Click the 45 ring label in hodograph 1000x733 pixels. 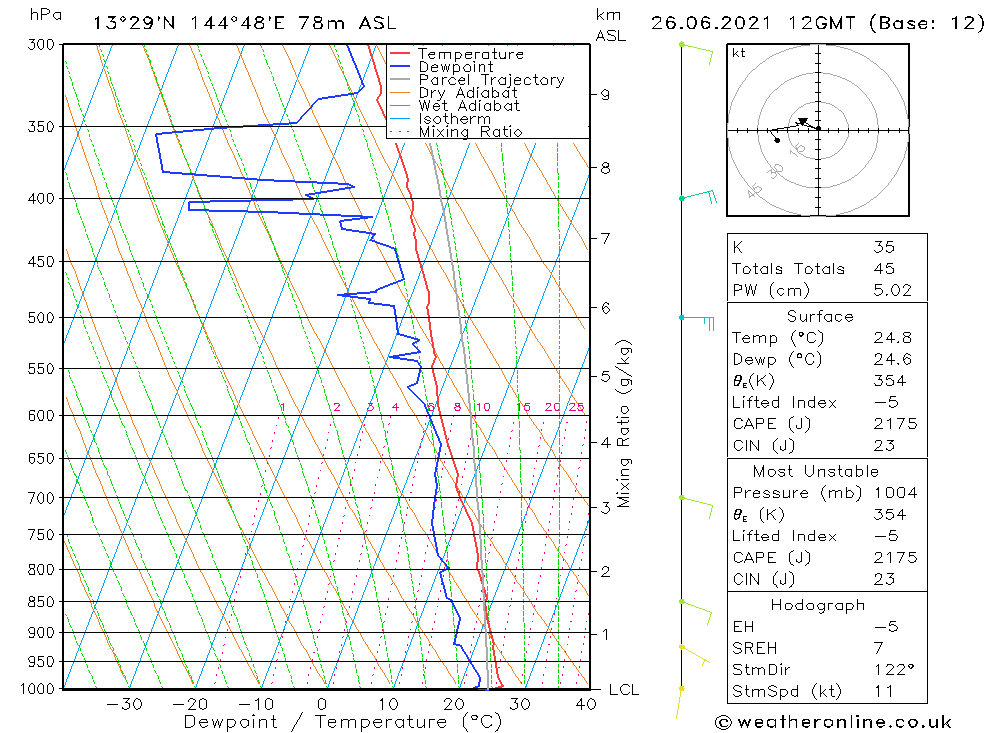click(x=754, y=190)
